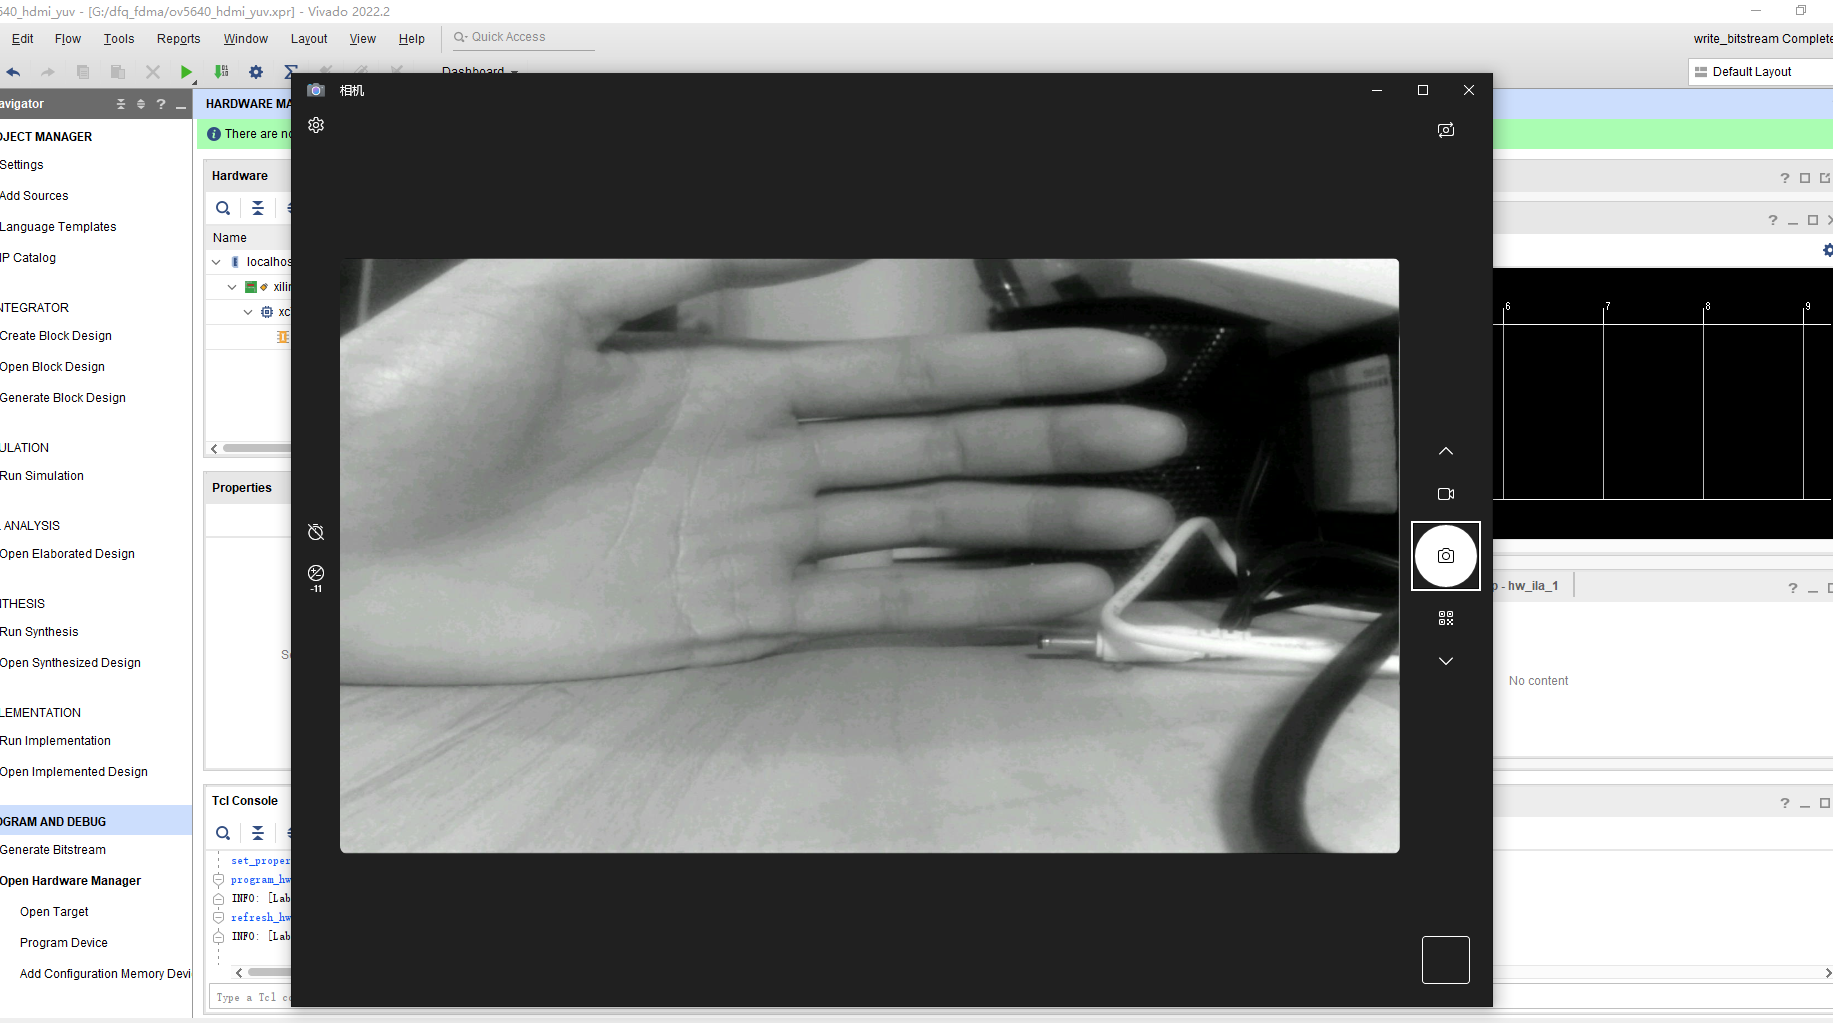Open the Dashboard dropdown
This screenshot has height=1023, width=1833.
point(480,70)
